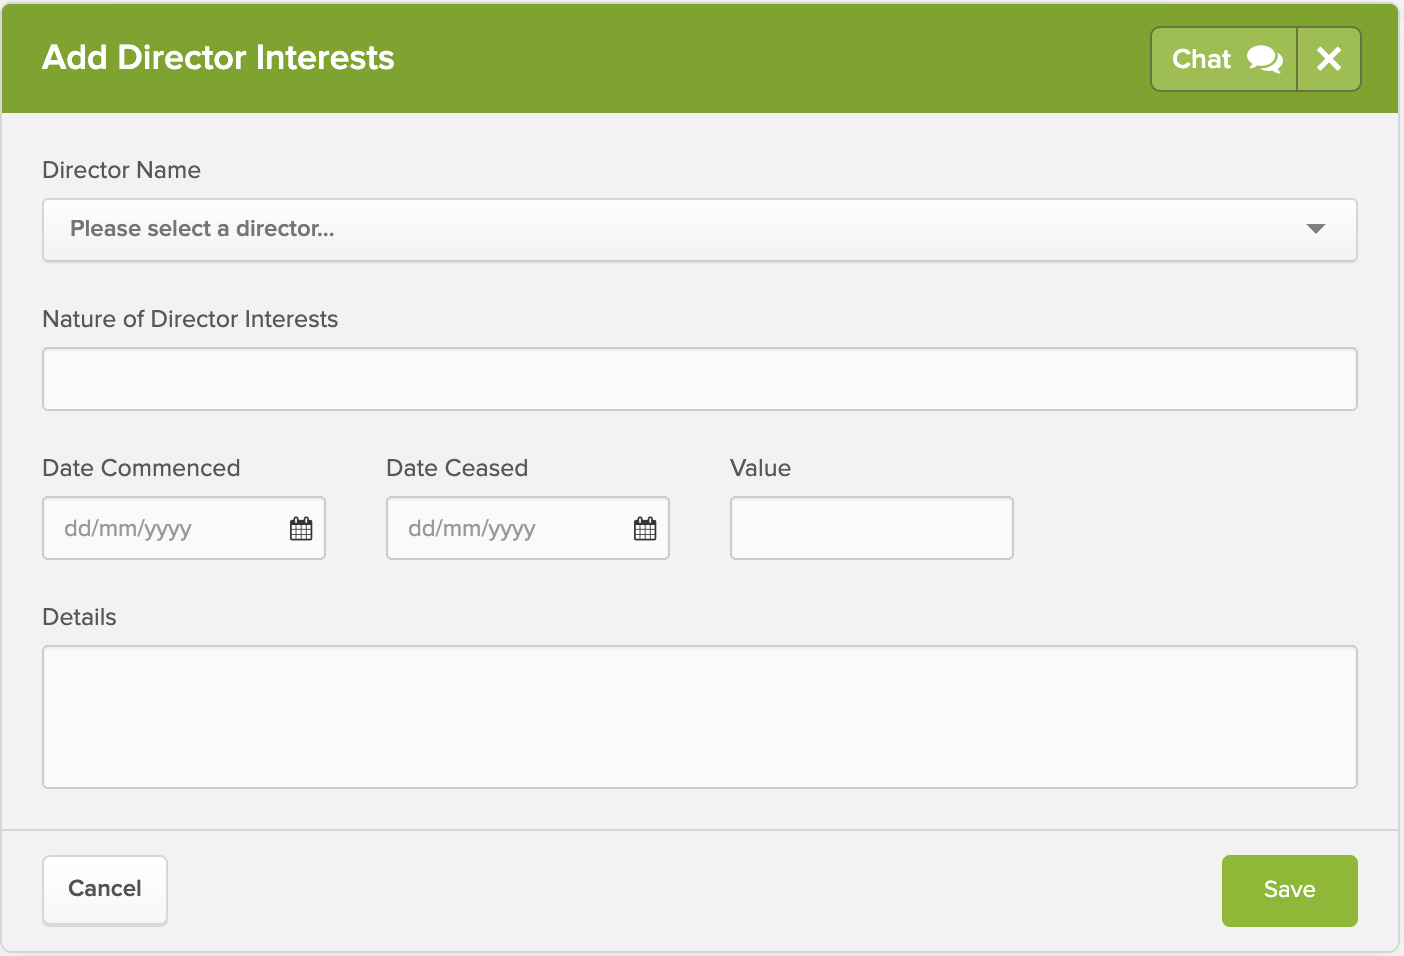Click the Chat button text in header
This screenshot has width=1404, height=956.
point(1201,59)
